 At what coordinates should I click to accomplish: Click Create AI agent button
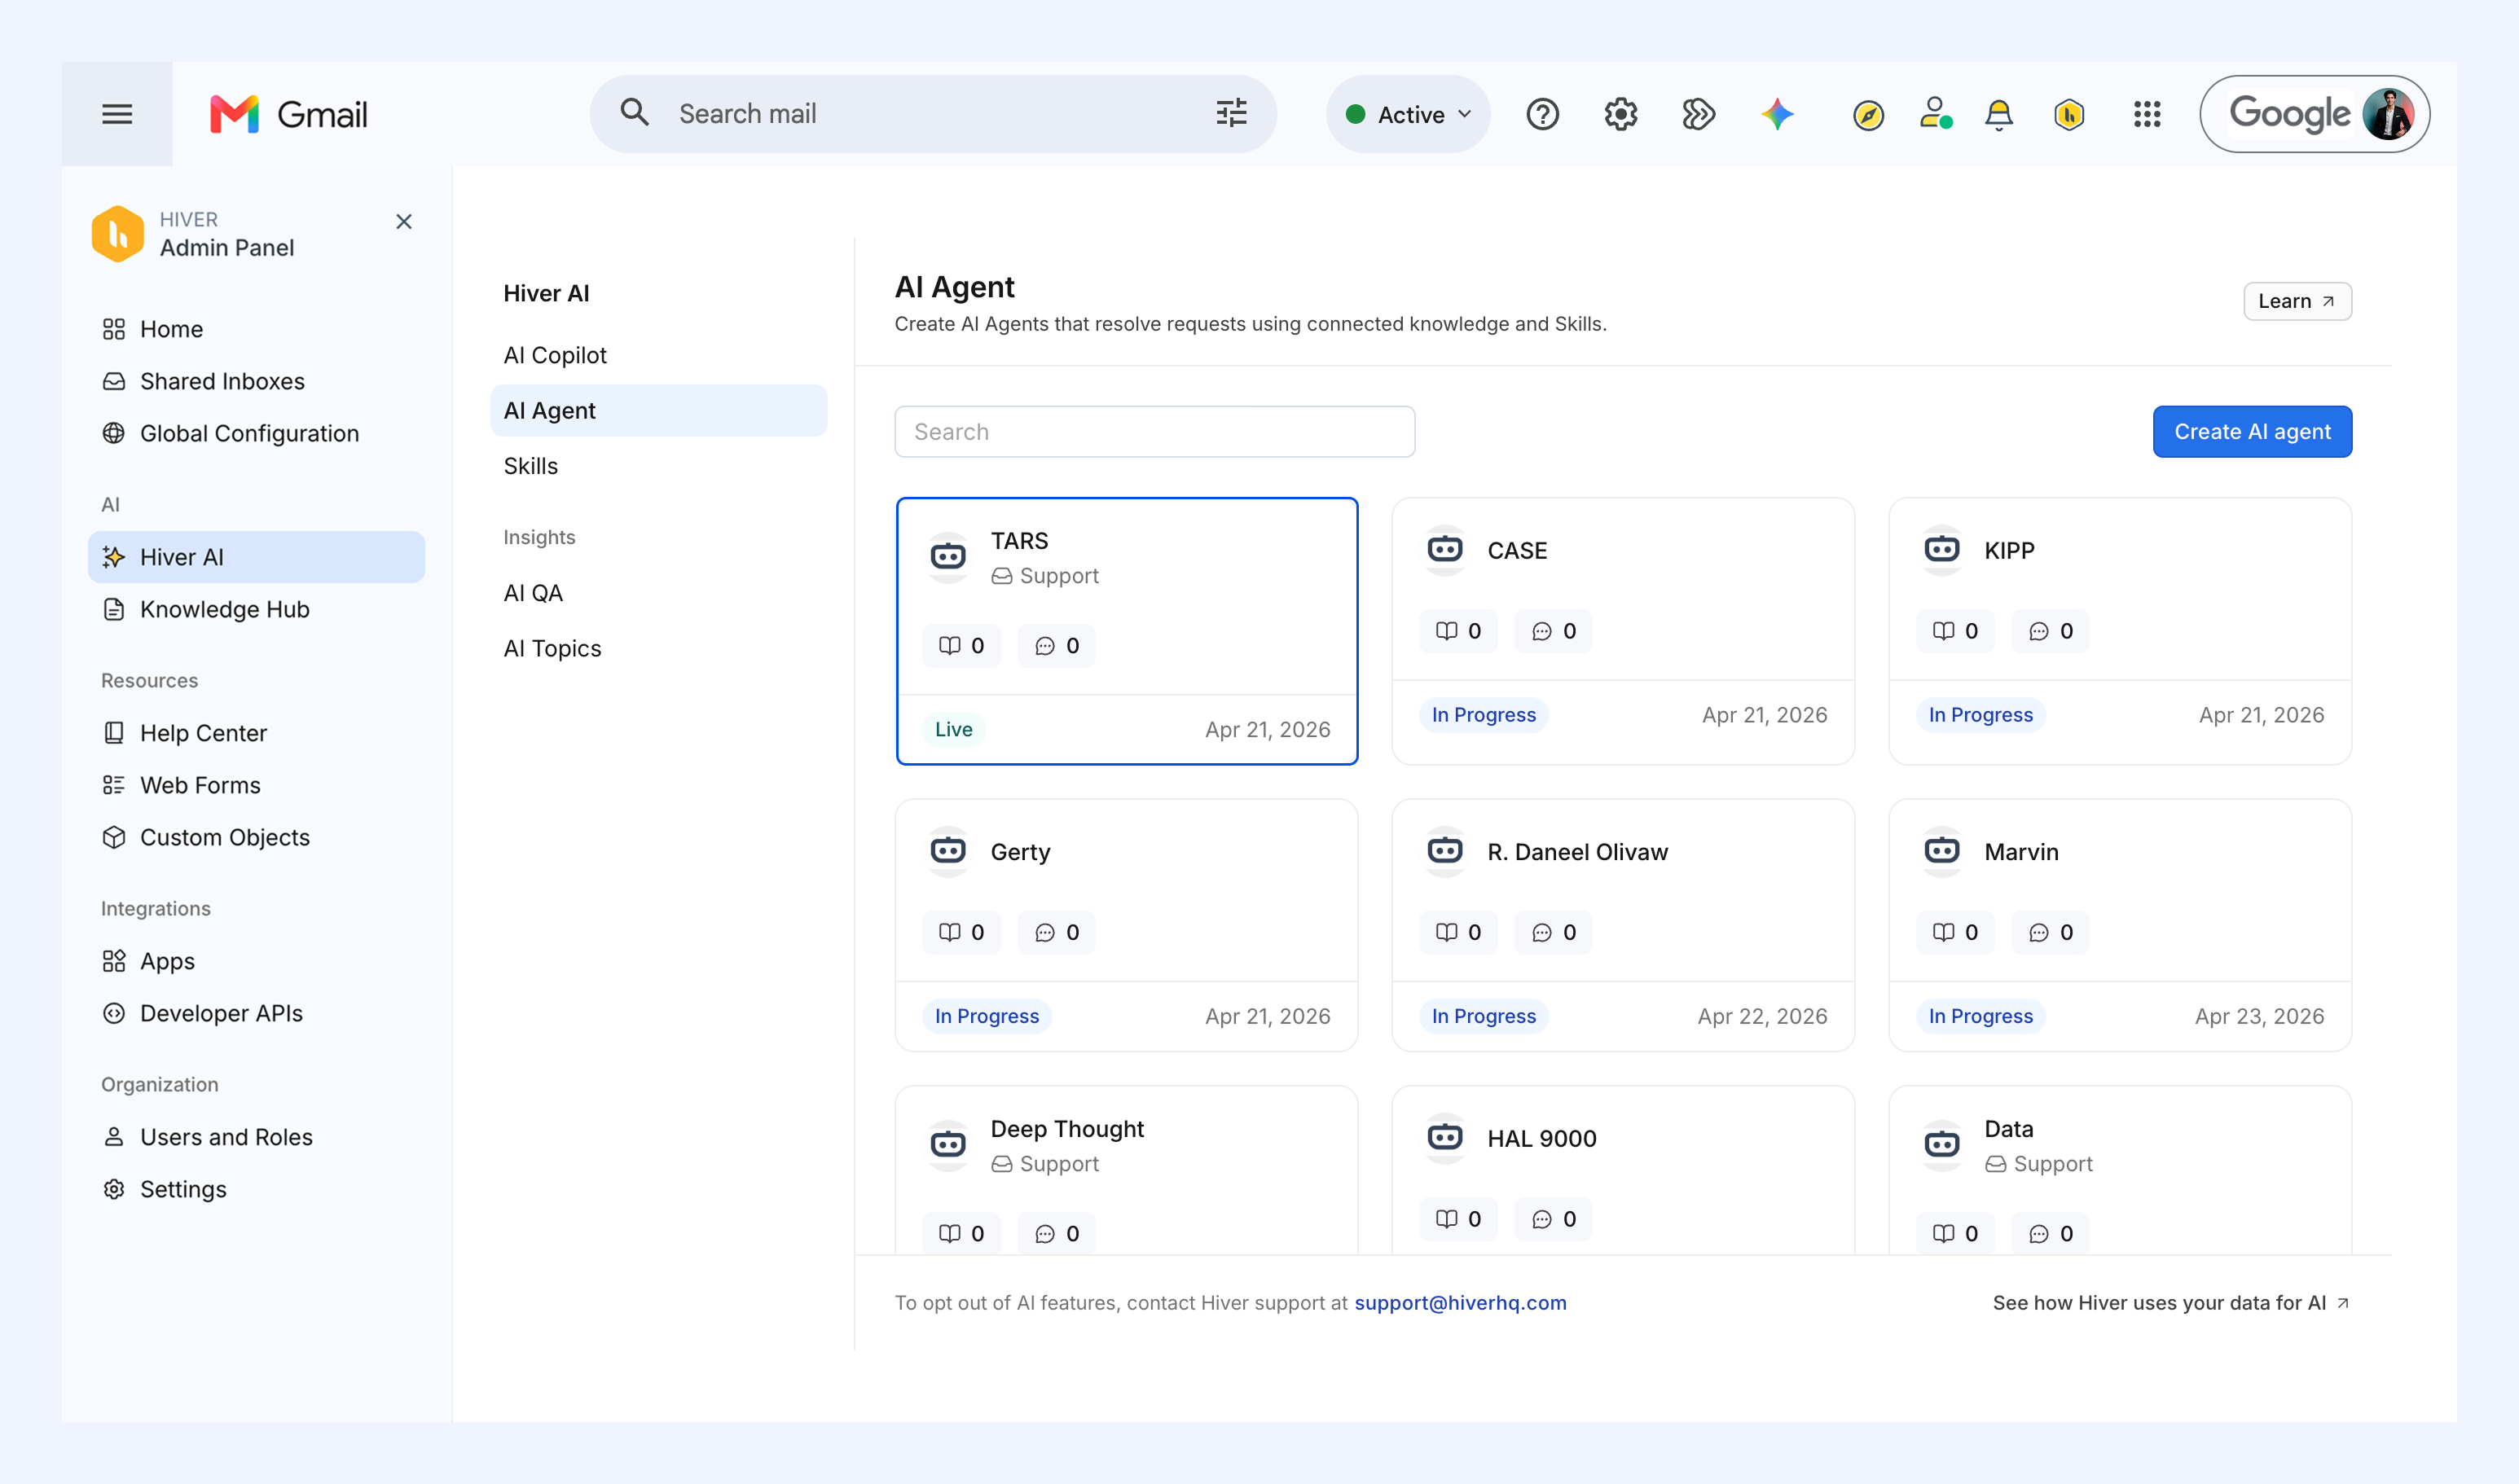point(2252,432)
